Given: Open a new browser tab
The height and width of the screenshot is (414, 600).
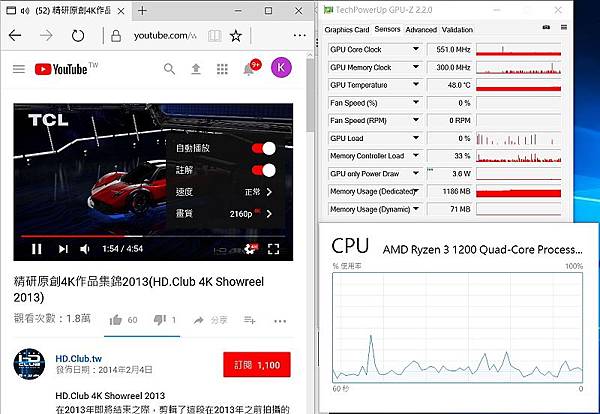Looking at the screenshot, I should click(x=142, y=11).
